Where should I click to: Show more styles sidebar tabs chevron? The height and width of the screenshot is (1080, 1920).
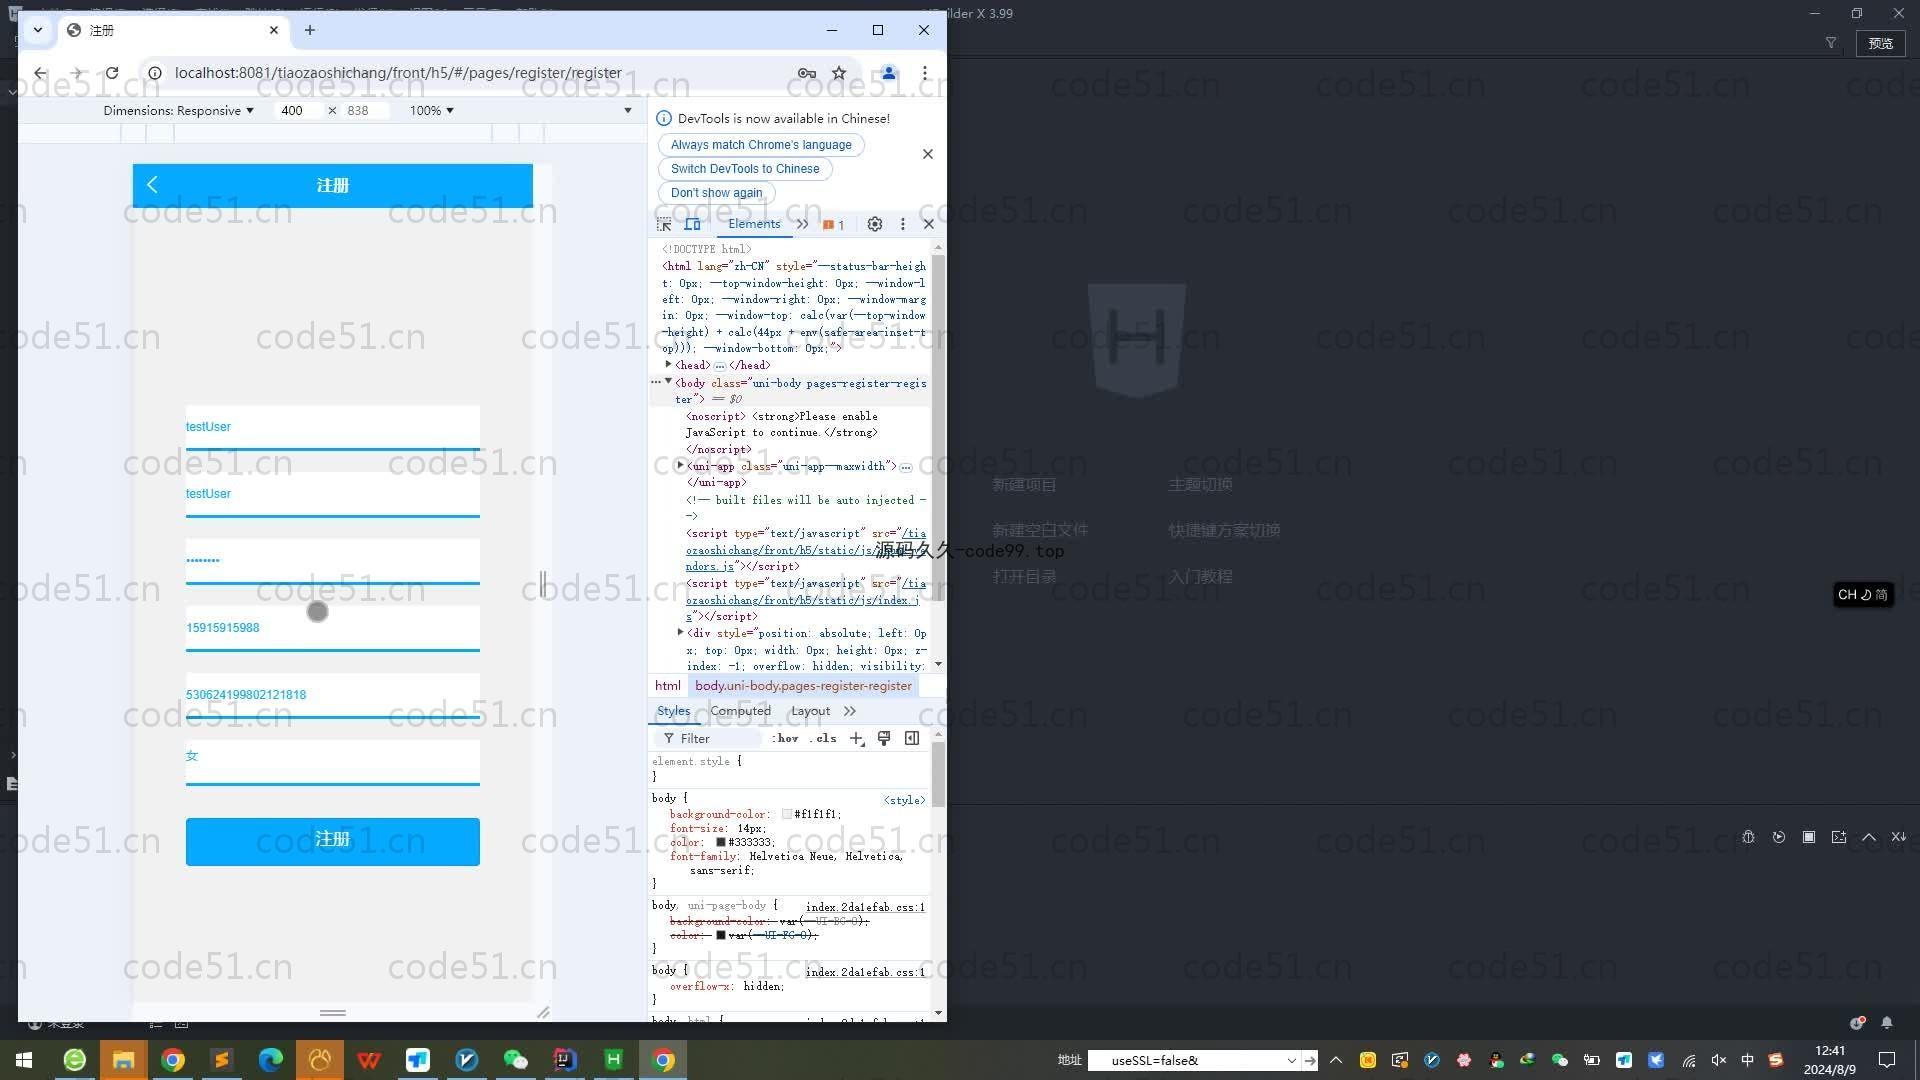850,711
